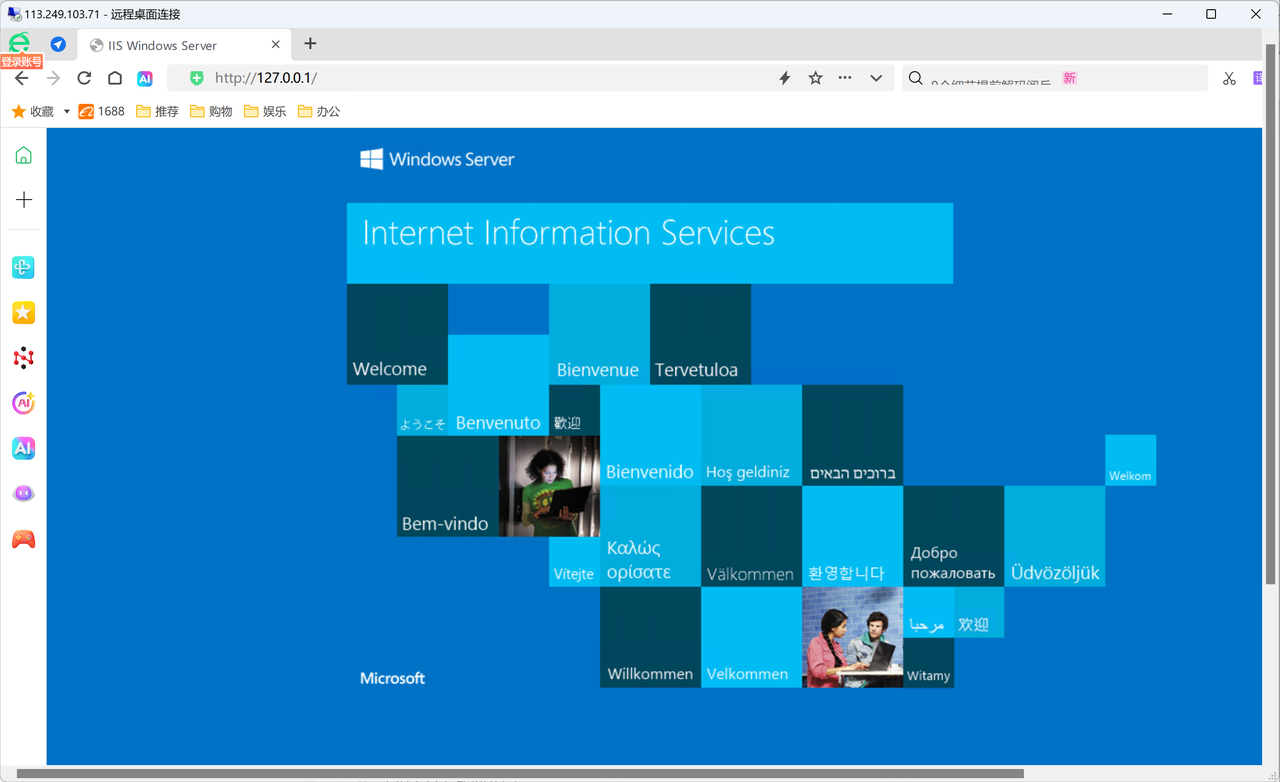This screenshot has height=782, width=1280.
Task: Click into the search input box
Action: (x=1055, y=78)
